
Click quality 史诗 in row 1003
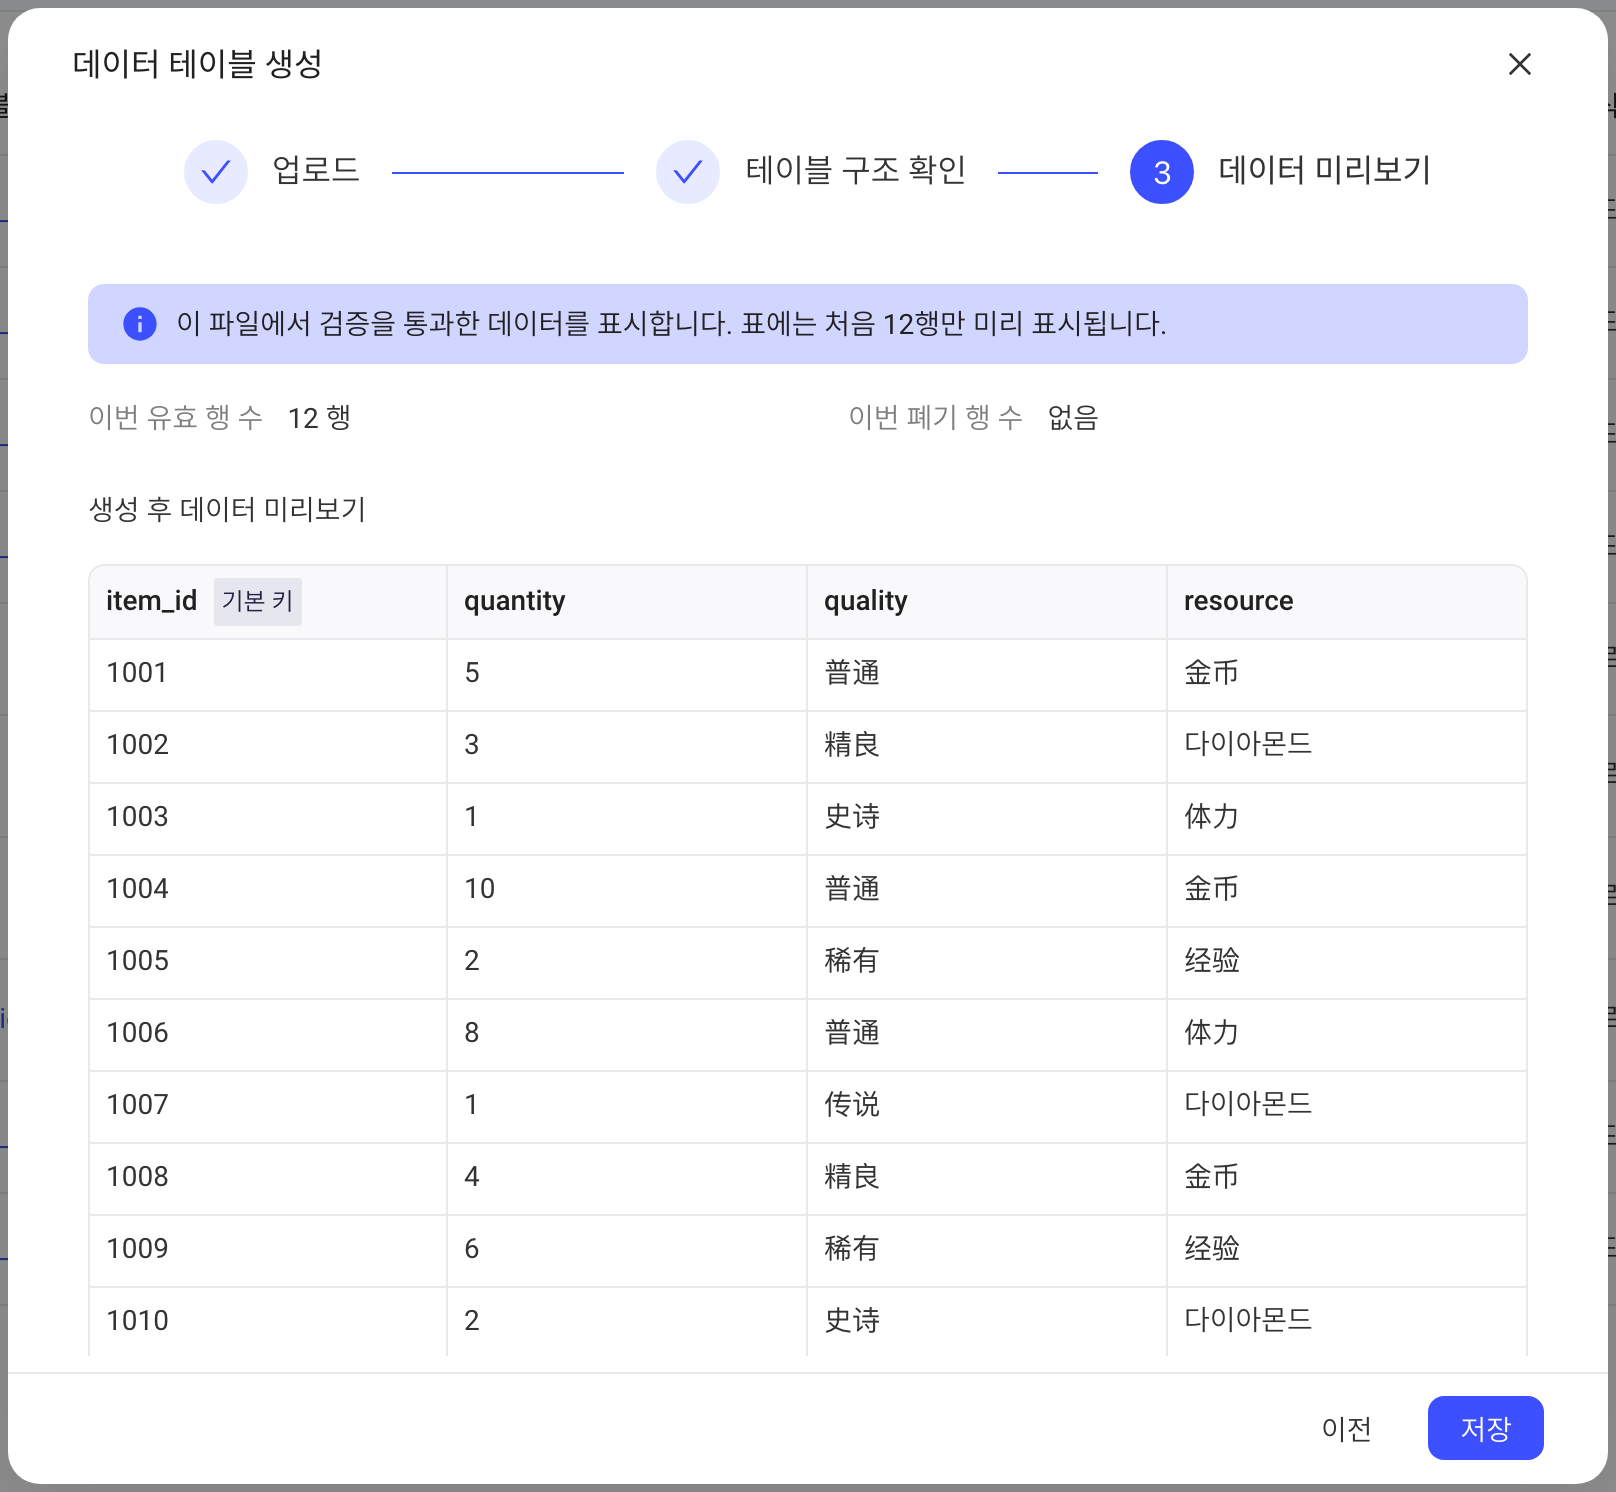click(852, 817)
